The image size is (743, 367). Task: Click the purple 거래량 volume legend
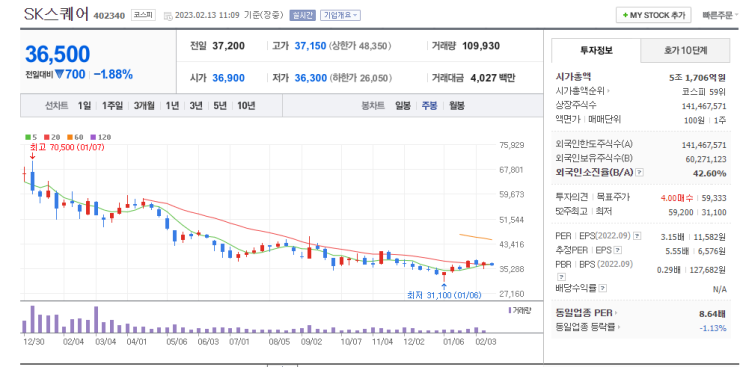(520, 311)
